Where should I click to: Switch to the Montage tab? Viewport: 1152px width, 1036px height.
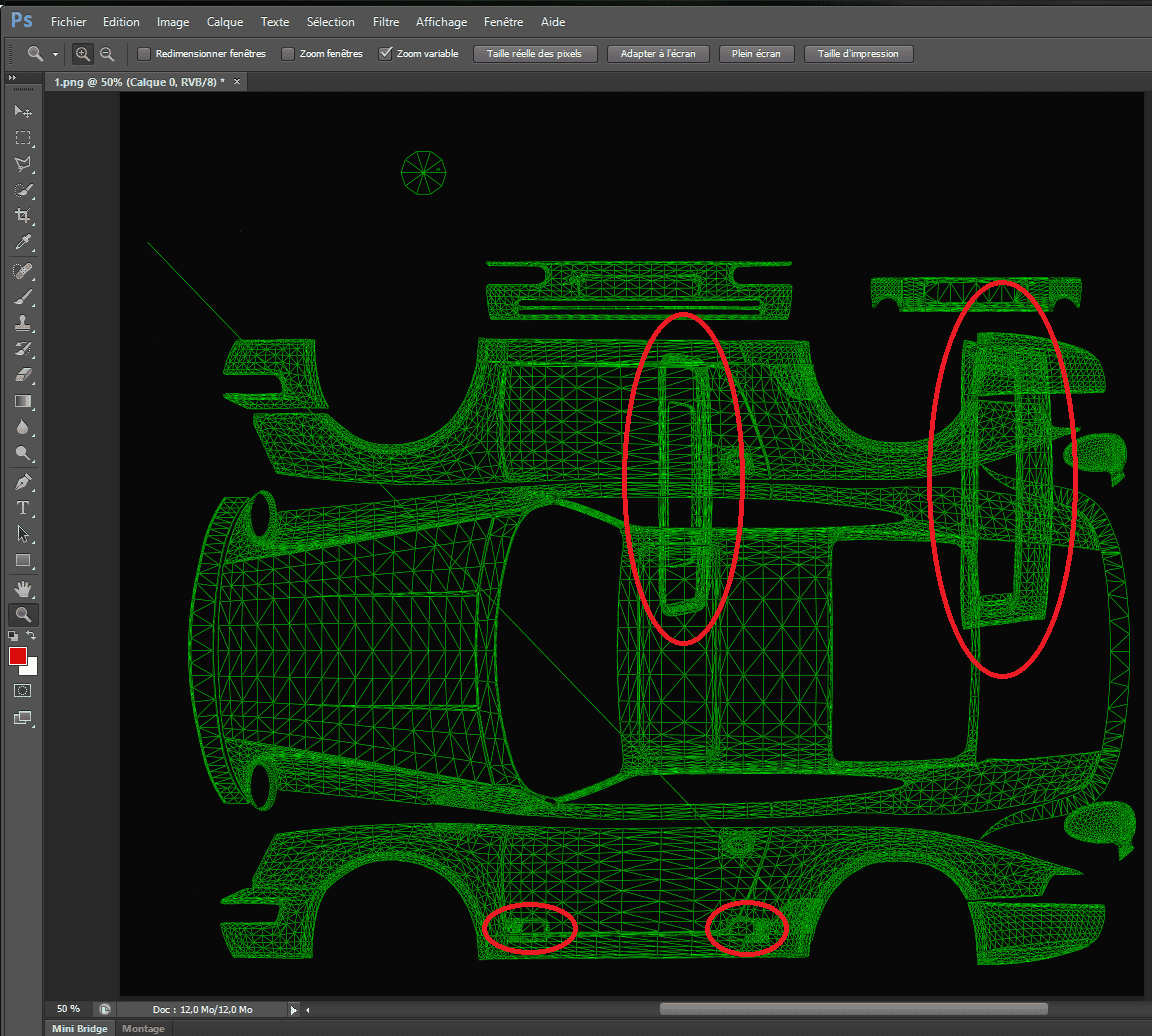coord(143,1029)
